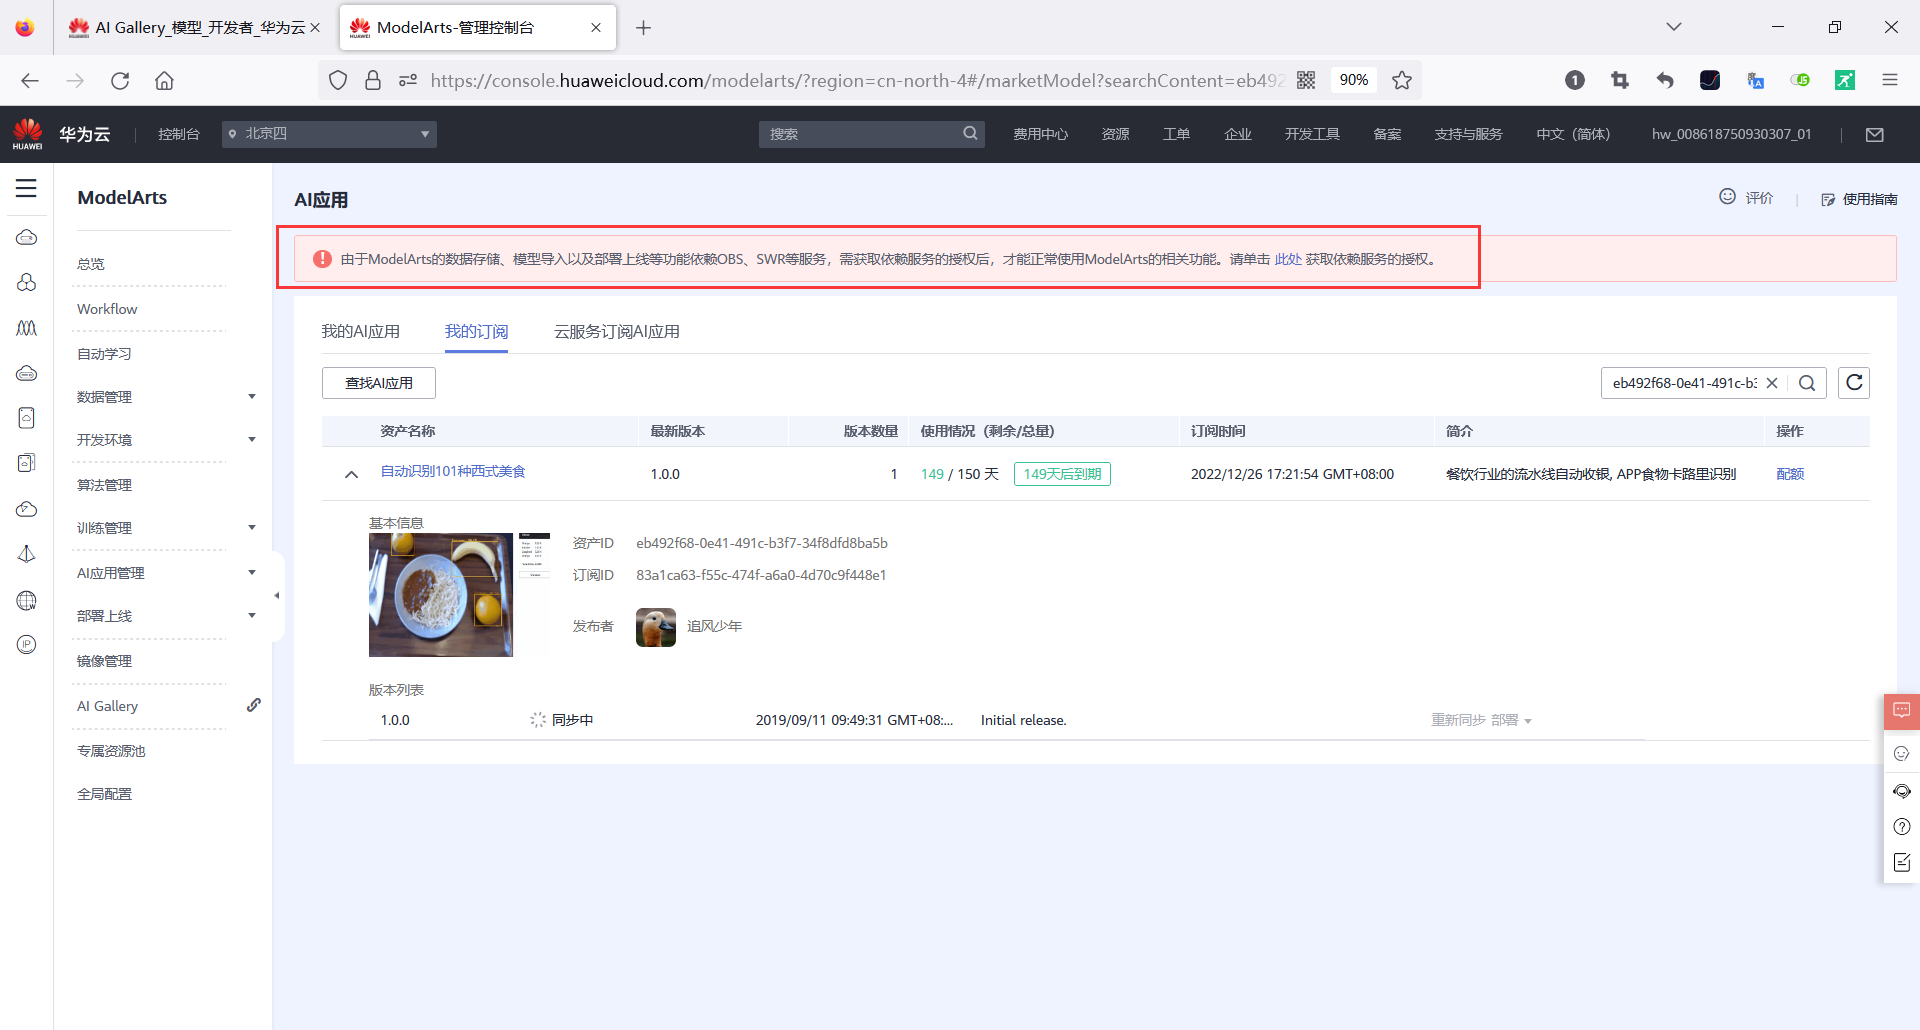Open the customer service headset icon
Viewport: 1920px width, 1030px height.
tap(1902, 791)
